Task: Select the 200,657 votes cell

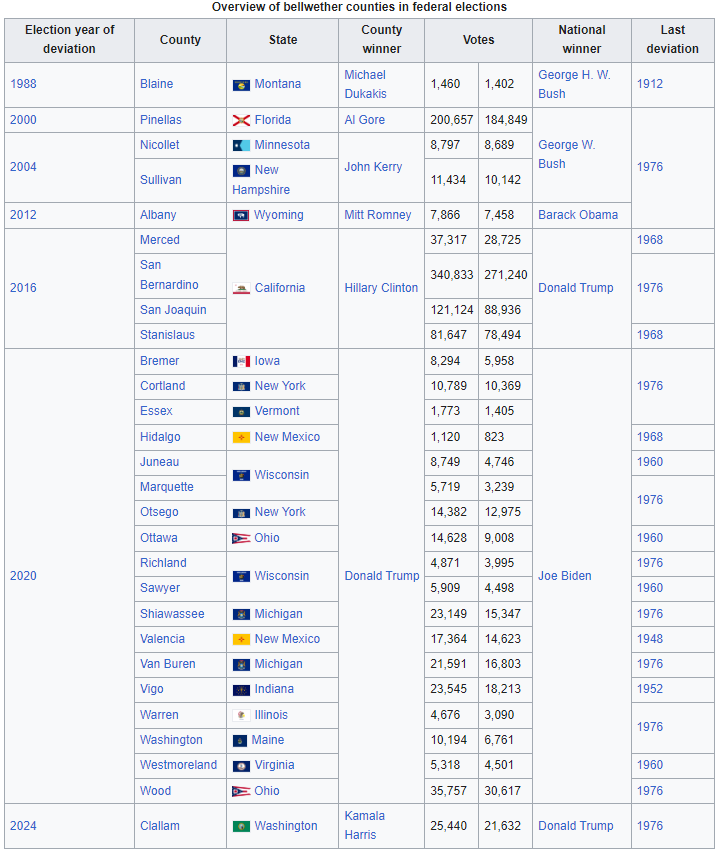Action: 451,120
